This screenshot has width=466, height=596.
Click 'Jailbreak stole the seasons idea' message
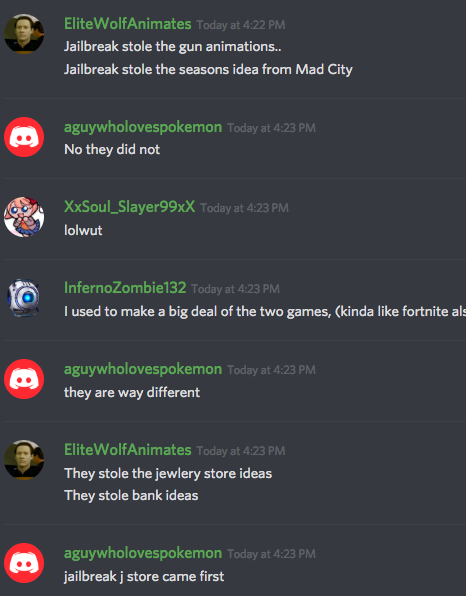click(x=208, y=70)
